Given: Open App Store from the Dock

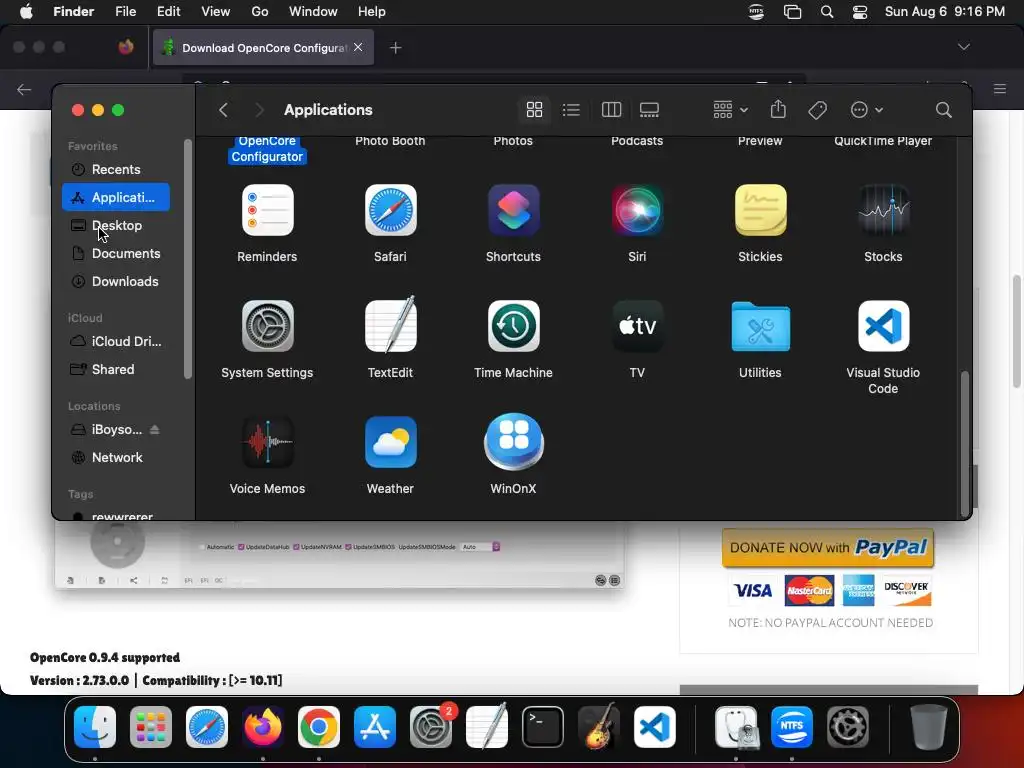Looking at the screenshot, I should click(x=375, y=727).
